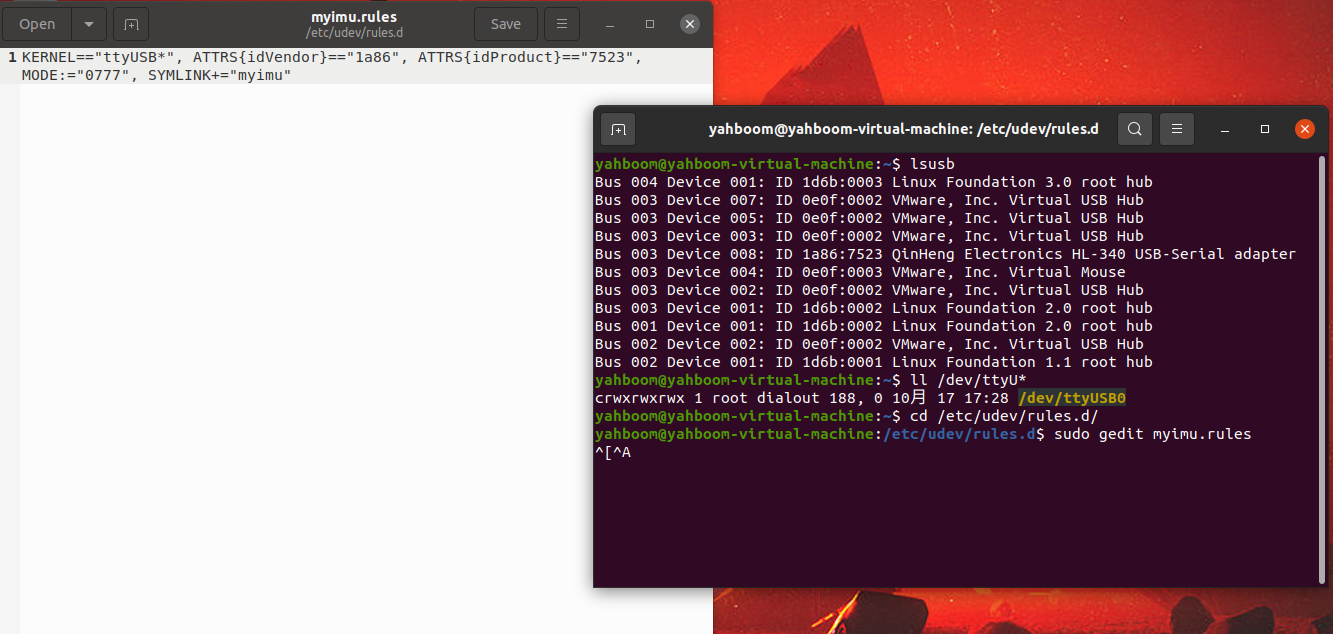Image resolution: width=1333 pixels, height=634 pixels.
Task: Create a new document tab in gedit
Action: coord(131,24)
